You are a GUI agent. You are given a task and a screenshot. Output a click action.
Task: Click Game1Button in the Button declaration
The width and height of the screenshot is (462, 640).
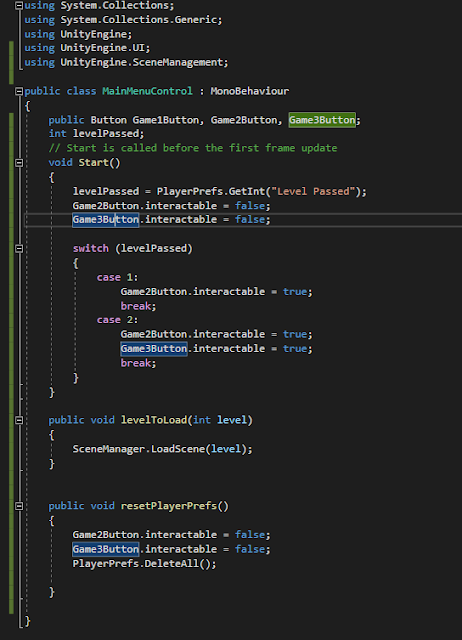166,120
